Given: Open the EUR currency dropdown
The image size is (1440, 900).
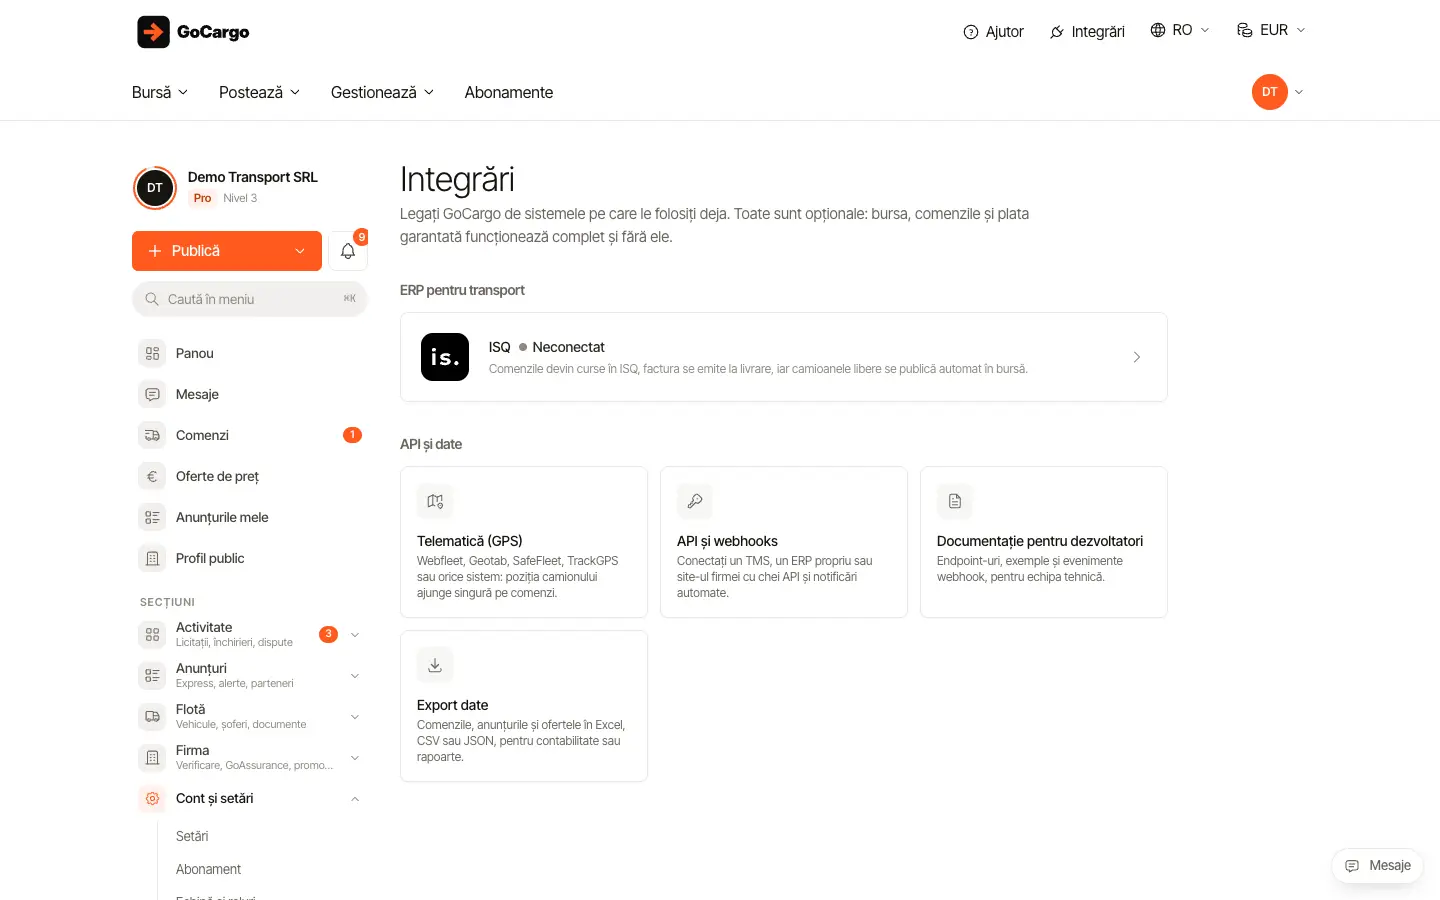Looking at the screenshot, I should (x=1271, y=30).
